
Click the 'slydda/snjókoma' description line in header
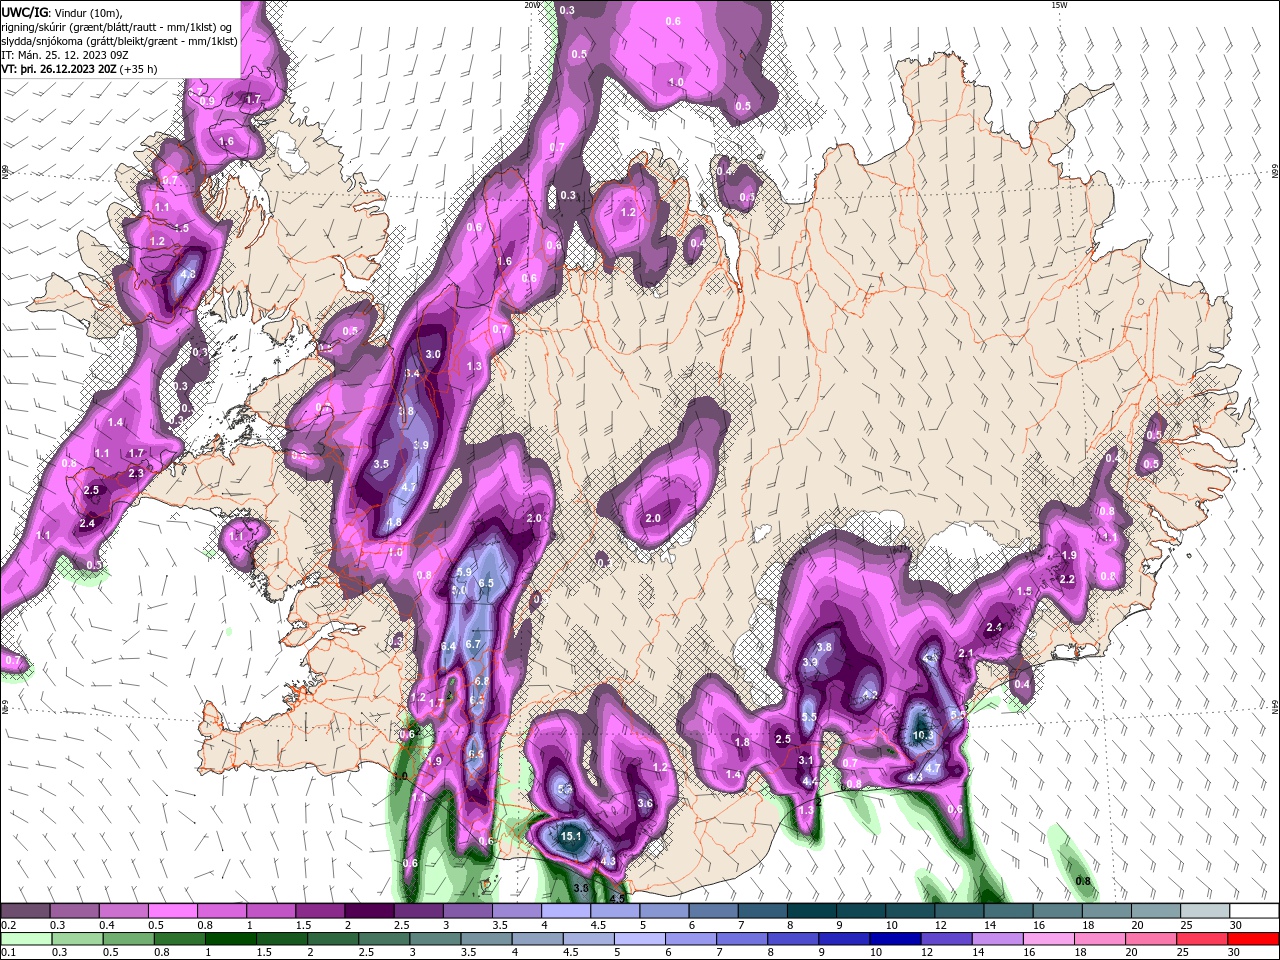119,41
